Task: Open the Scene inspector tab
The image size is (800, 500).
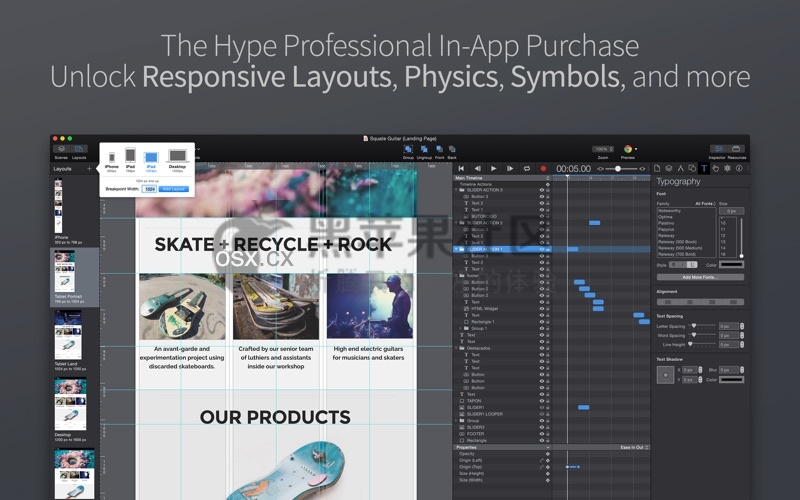Action: pos(669,168)
